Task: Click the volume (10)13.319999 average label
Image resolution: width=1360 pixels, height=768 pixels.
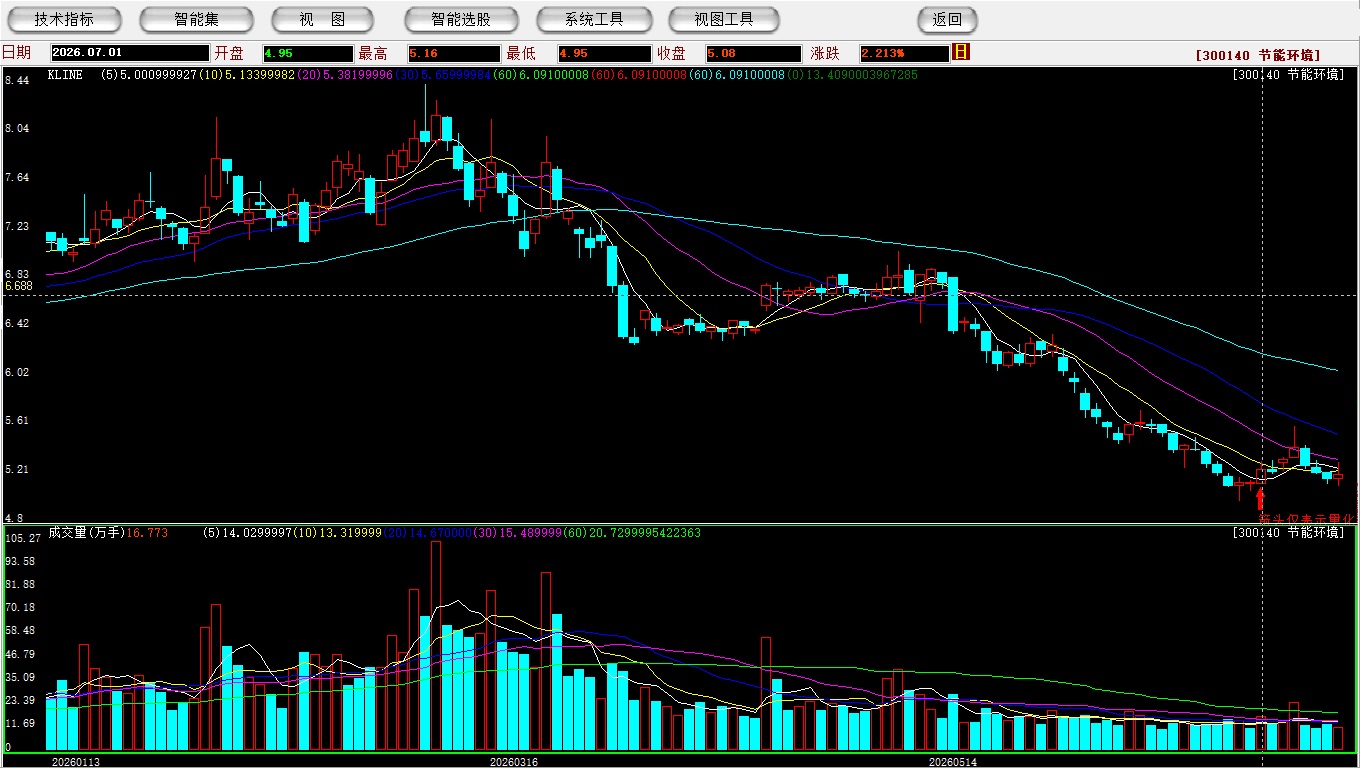Action: click(338, 533)
